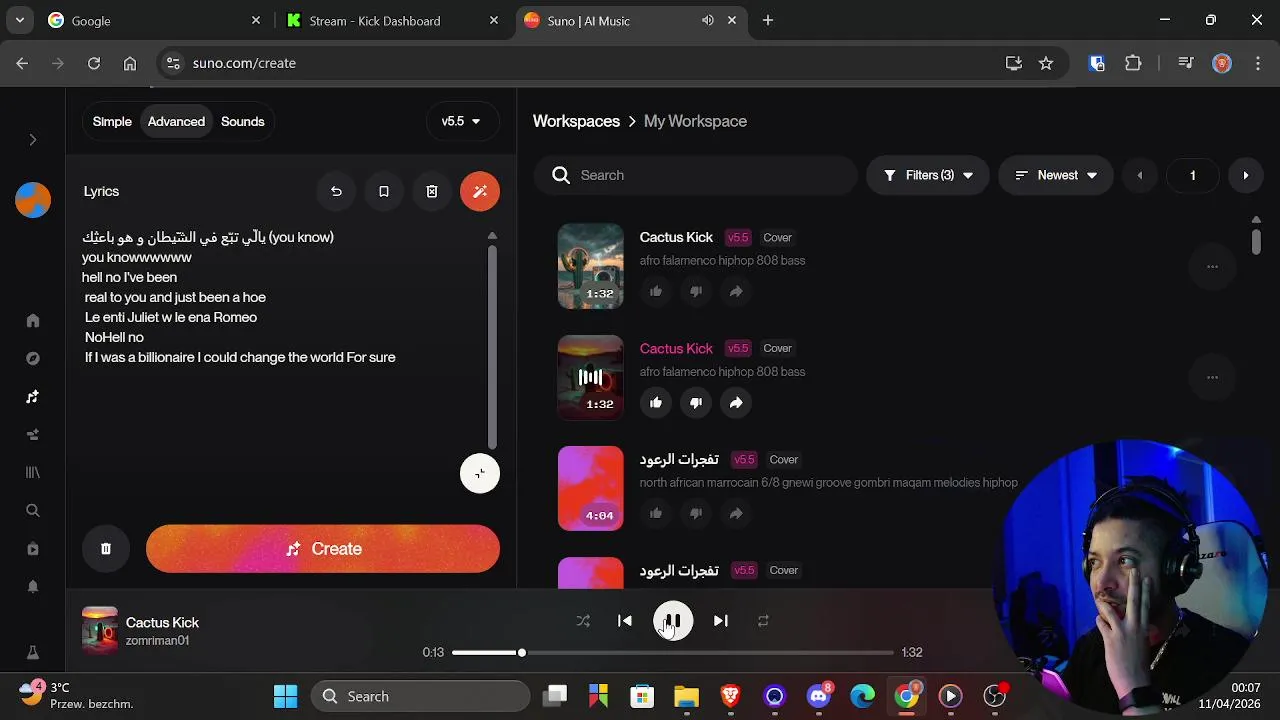
Task: Click the playing Cactus Kick cover thumbnail
Action: (x=590, y=377)
